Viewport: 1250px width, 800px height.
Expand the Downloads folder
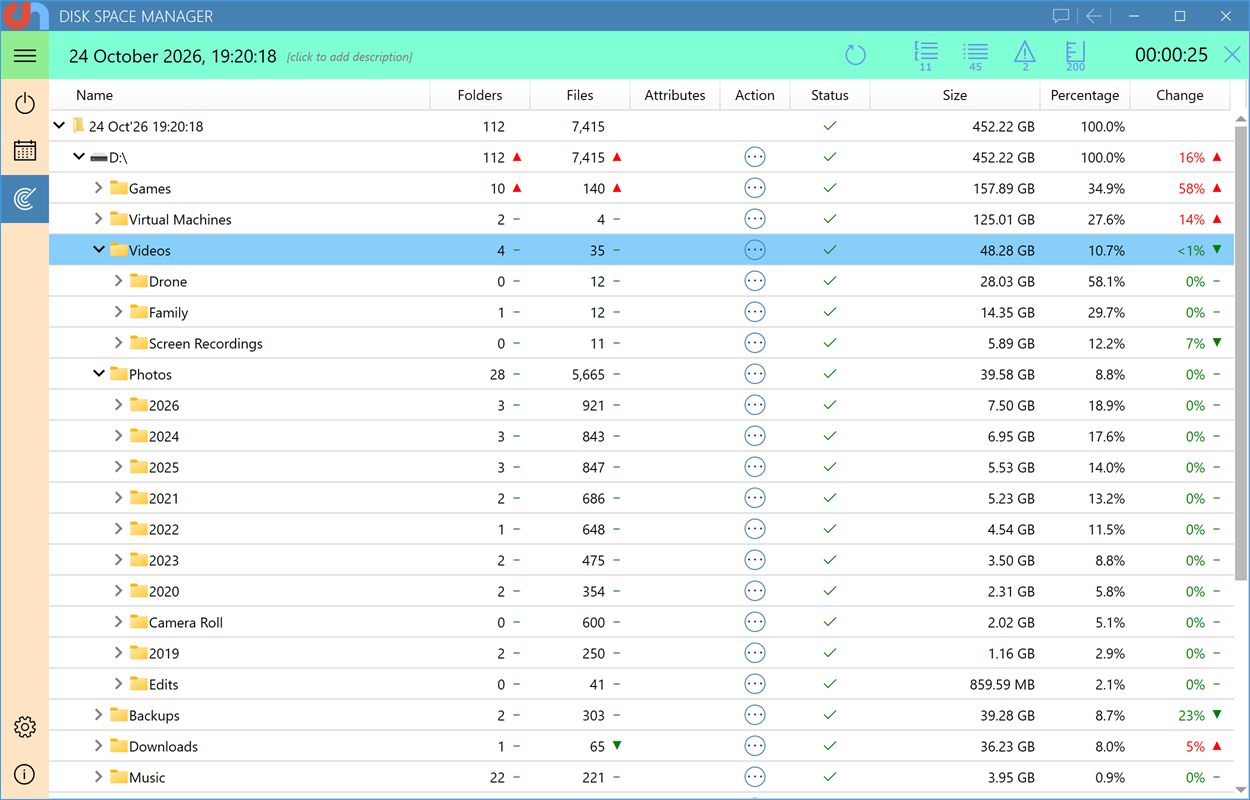tap(99, 746)
